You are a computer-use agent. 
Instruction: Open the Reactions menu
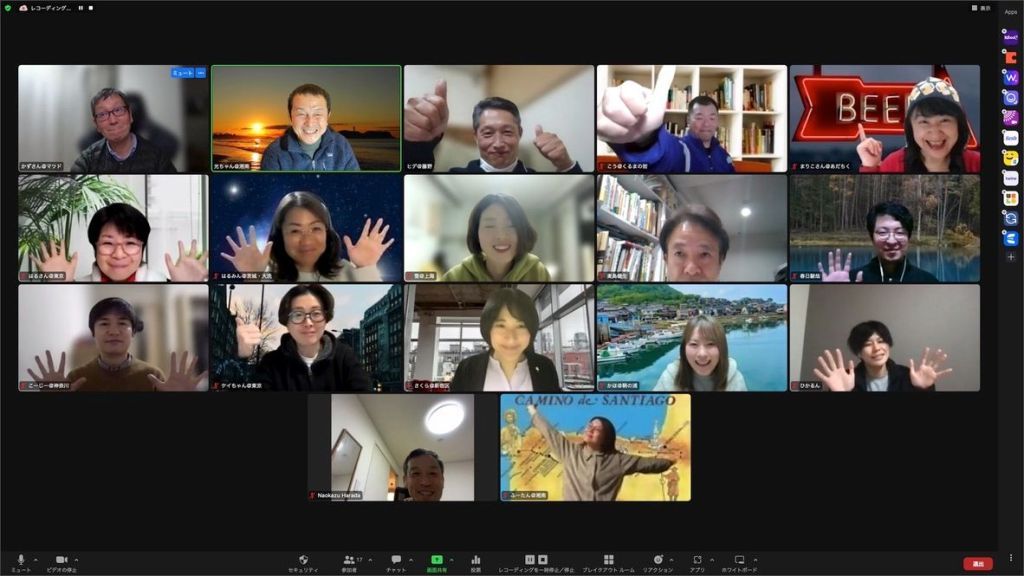coord(657,561)
